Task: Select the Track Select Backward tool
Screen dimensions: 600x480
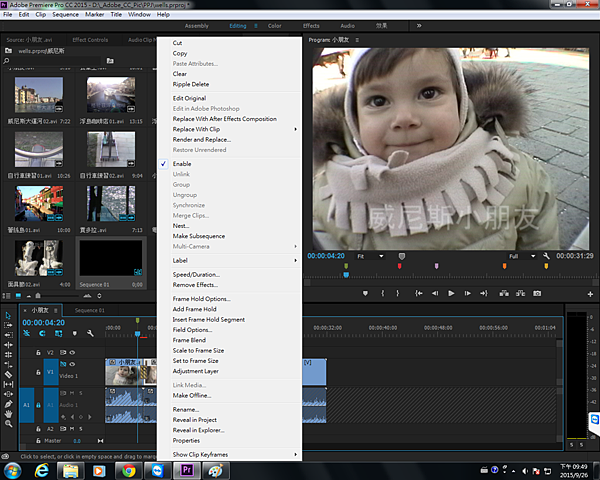Action: 8,335
